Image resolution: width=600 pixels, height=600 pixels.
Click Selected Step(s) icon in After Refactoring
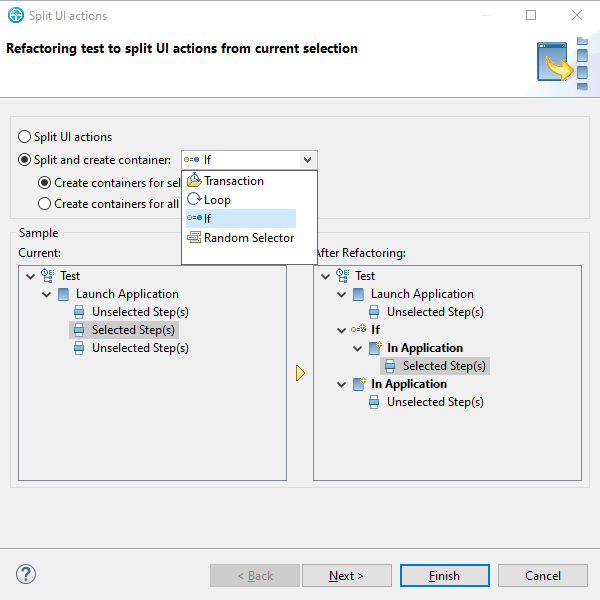pos(390,366)
